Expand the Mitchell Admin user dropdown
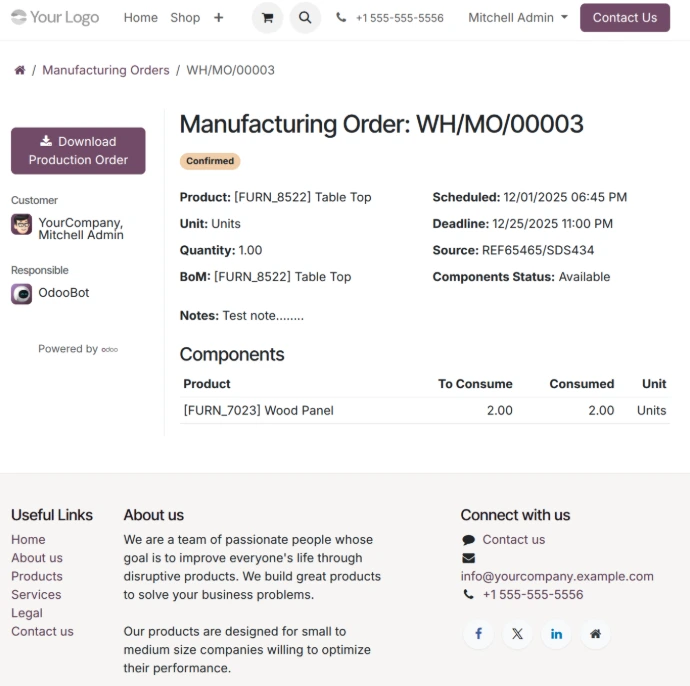 [x=518, y=18]
